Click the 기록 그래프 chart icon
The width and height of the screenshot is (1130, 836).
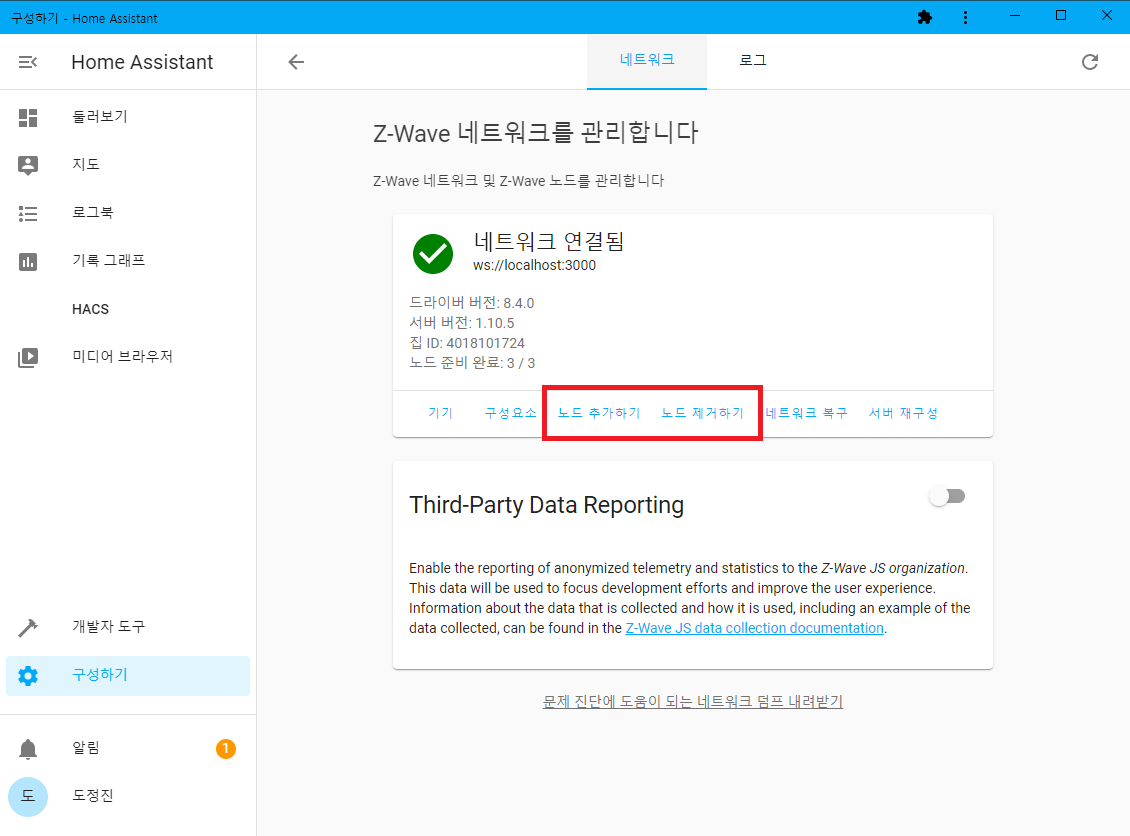tap(27, 262)
